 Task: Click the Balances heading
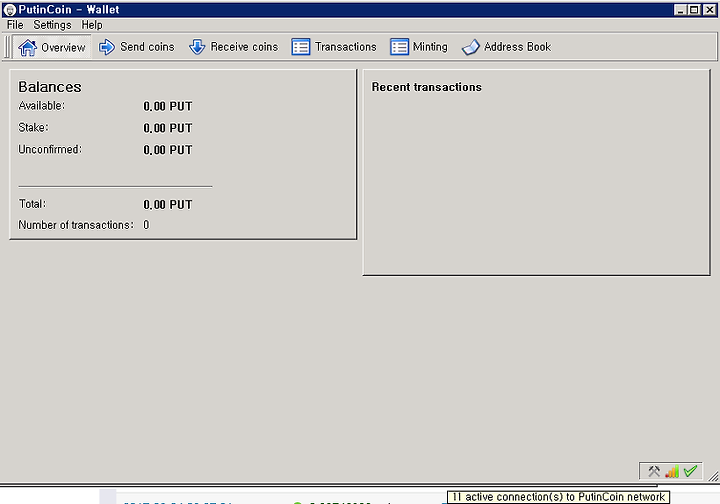(50, 87)
